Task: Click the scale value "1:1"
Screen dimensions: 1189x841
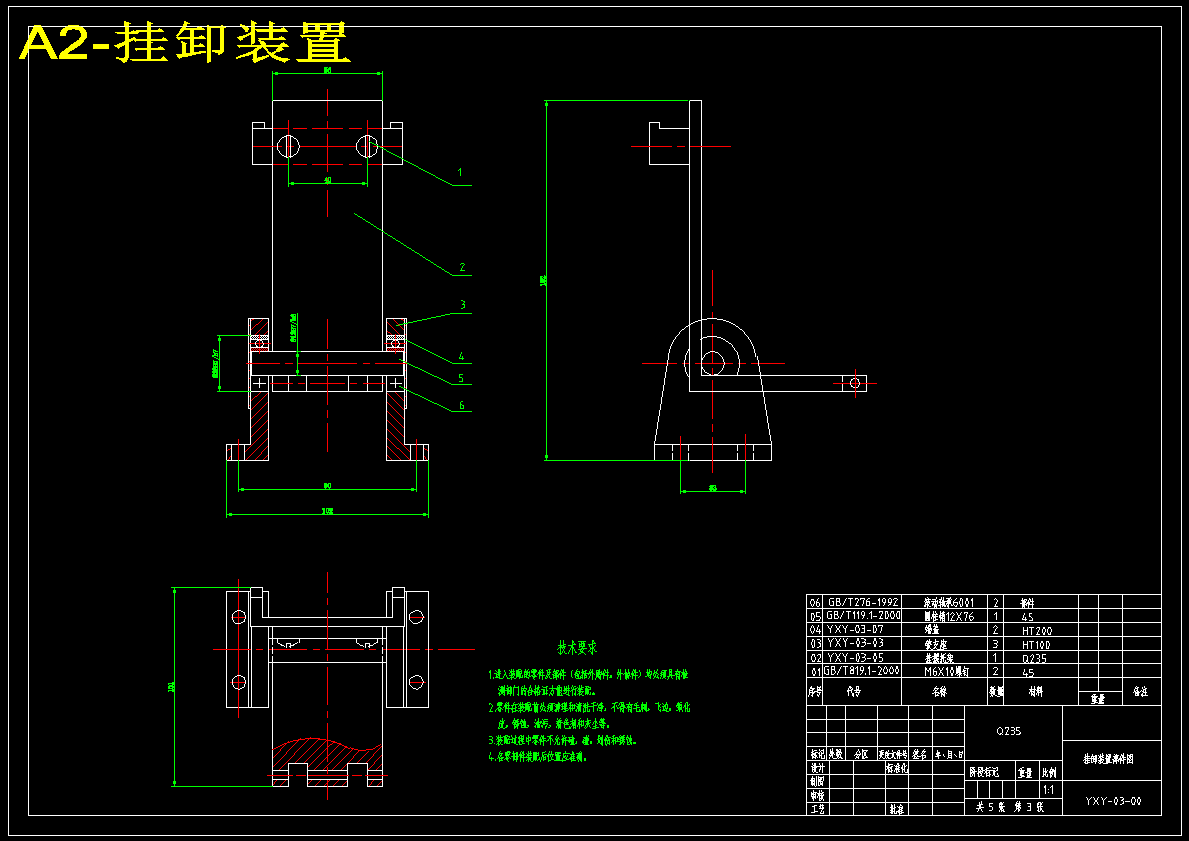Action: (x=1049, y=790)
